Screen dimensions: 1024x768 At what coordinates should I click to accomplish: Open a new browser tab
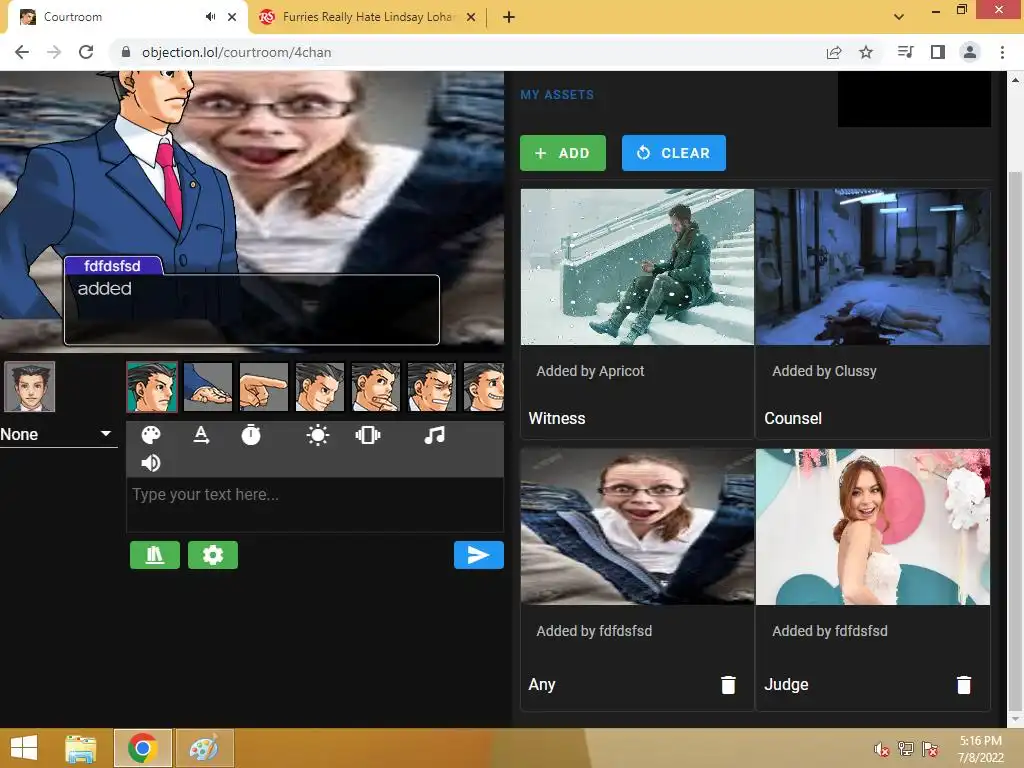click(509, 17)
